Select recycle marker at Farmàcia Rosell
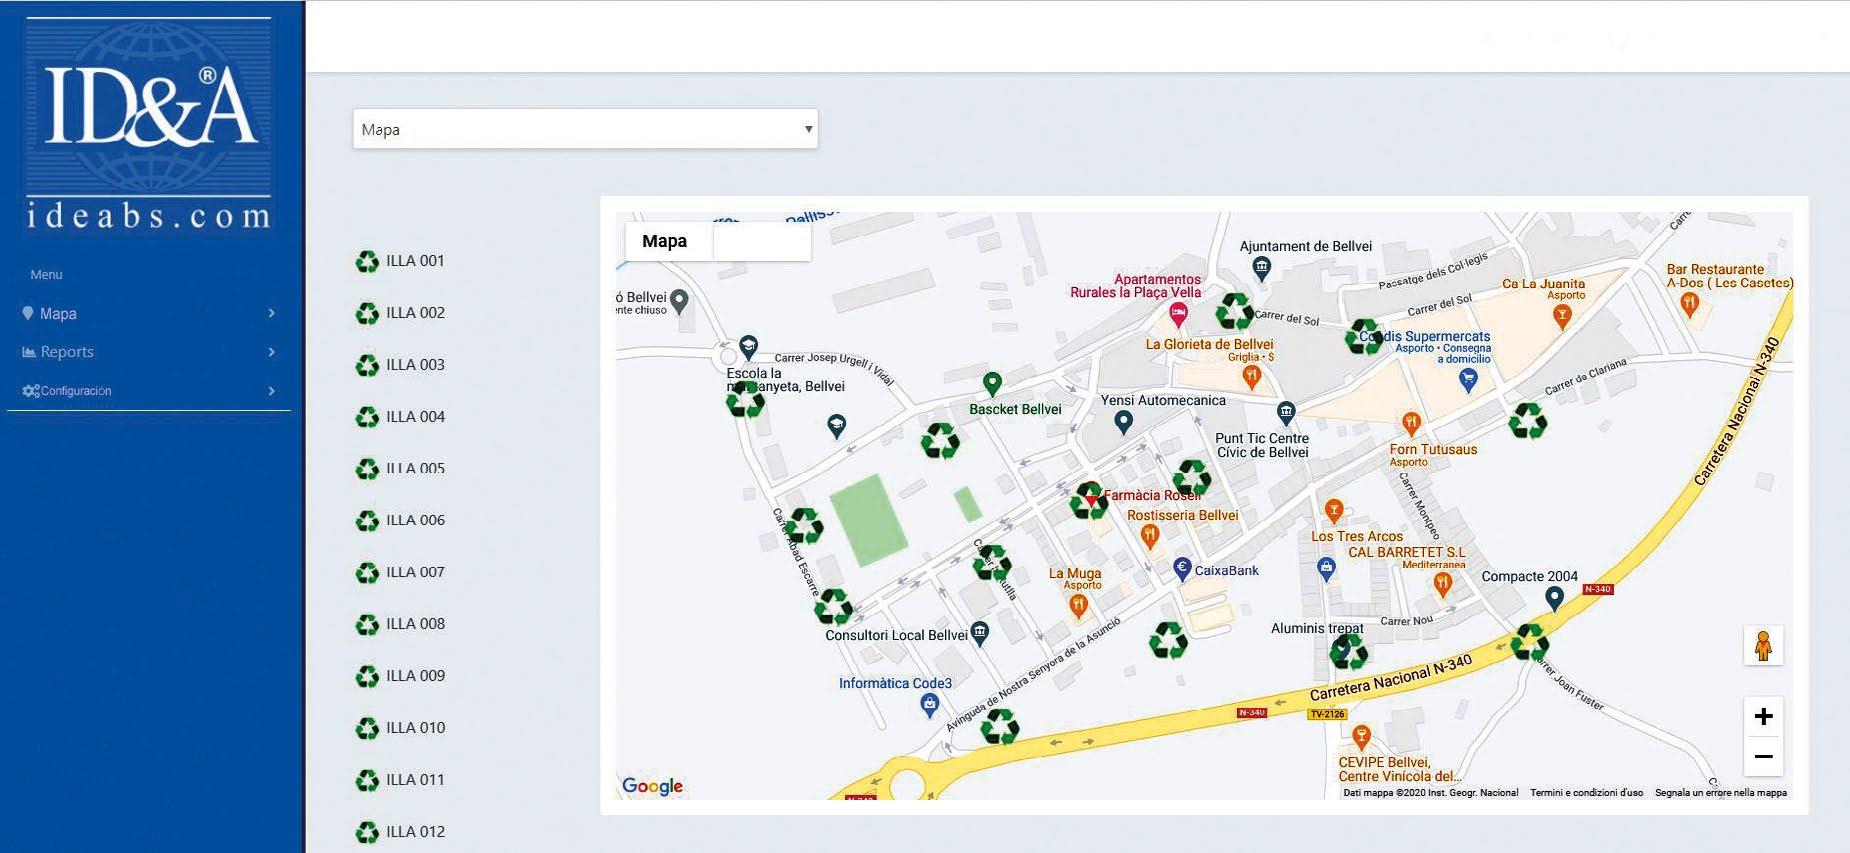The width and height of the screenshot is (1850, 853). click(1089, 501)
